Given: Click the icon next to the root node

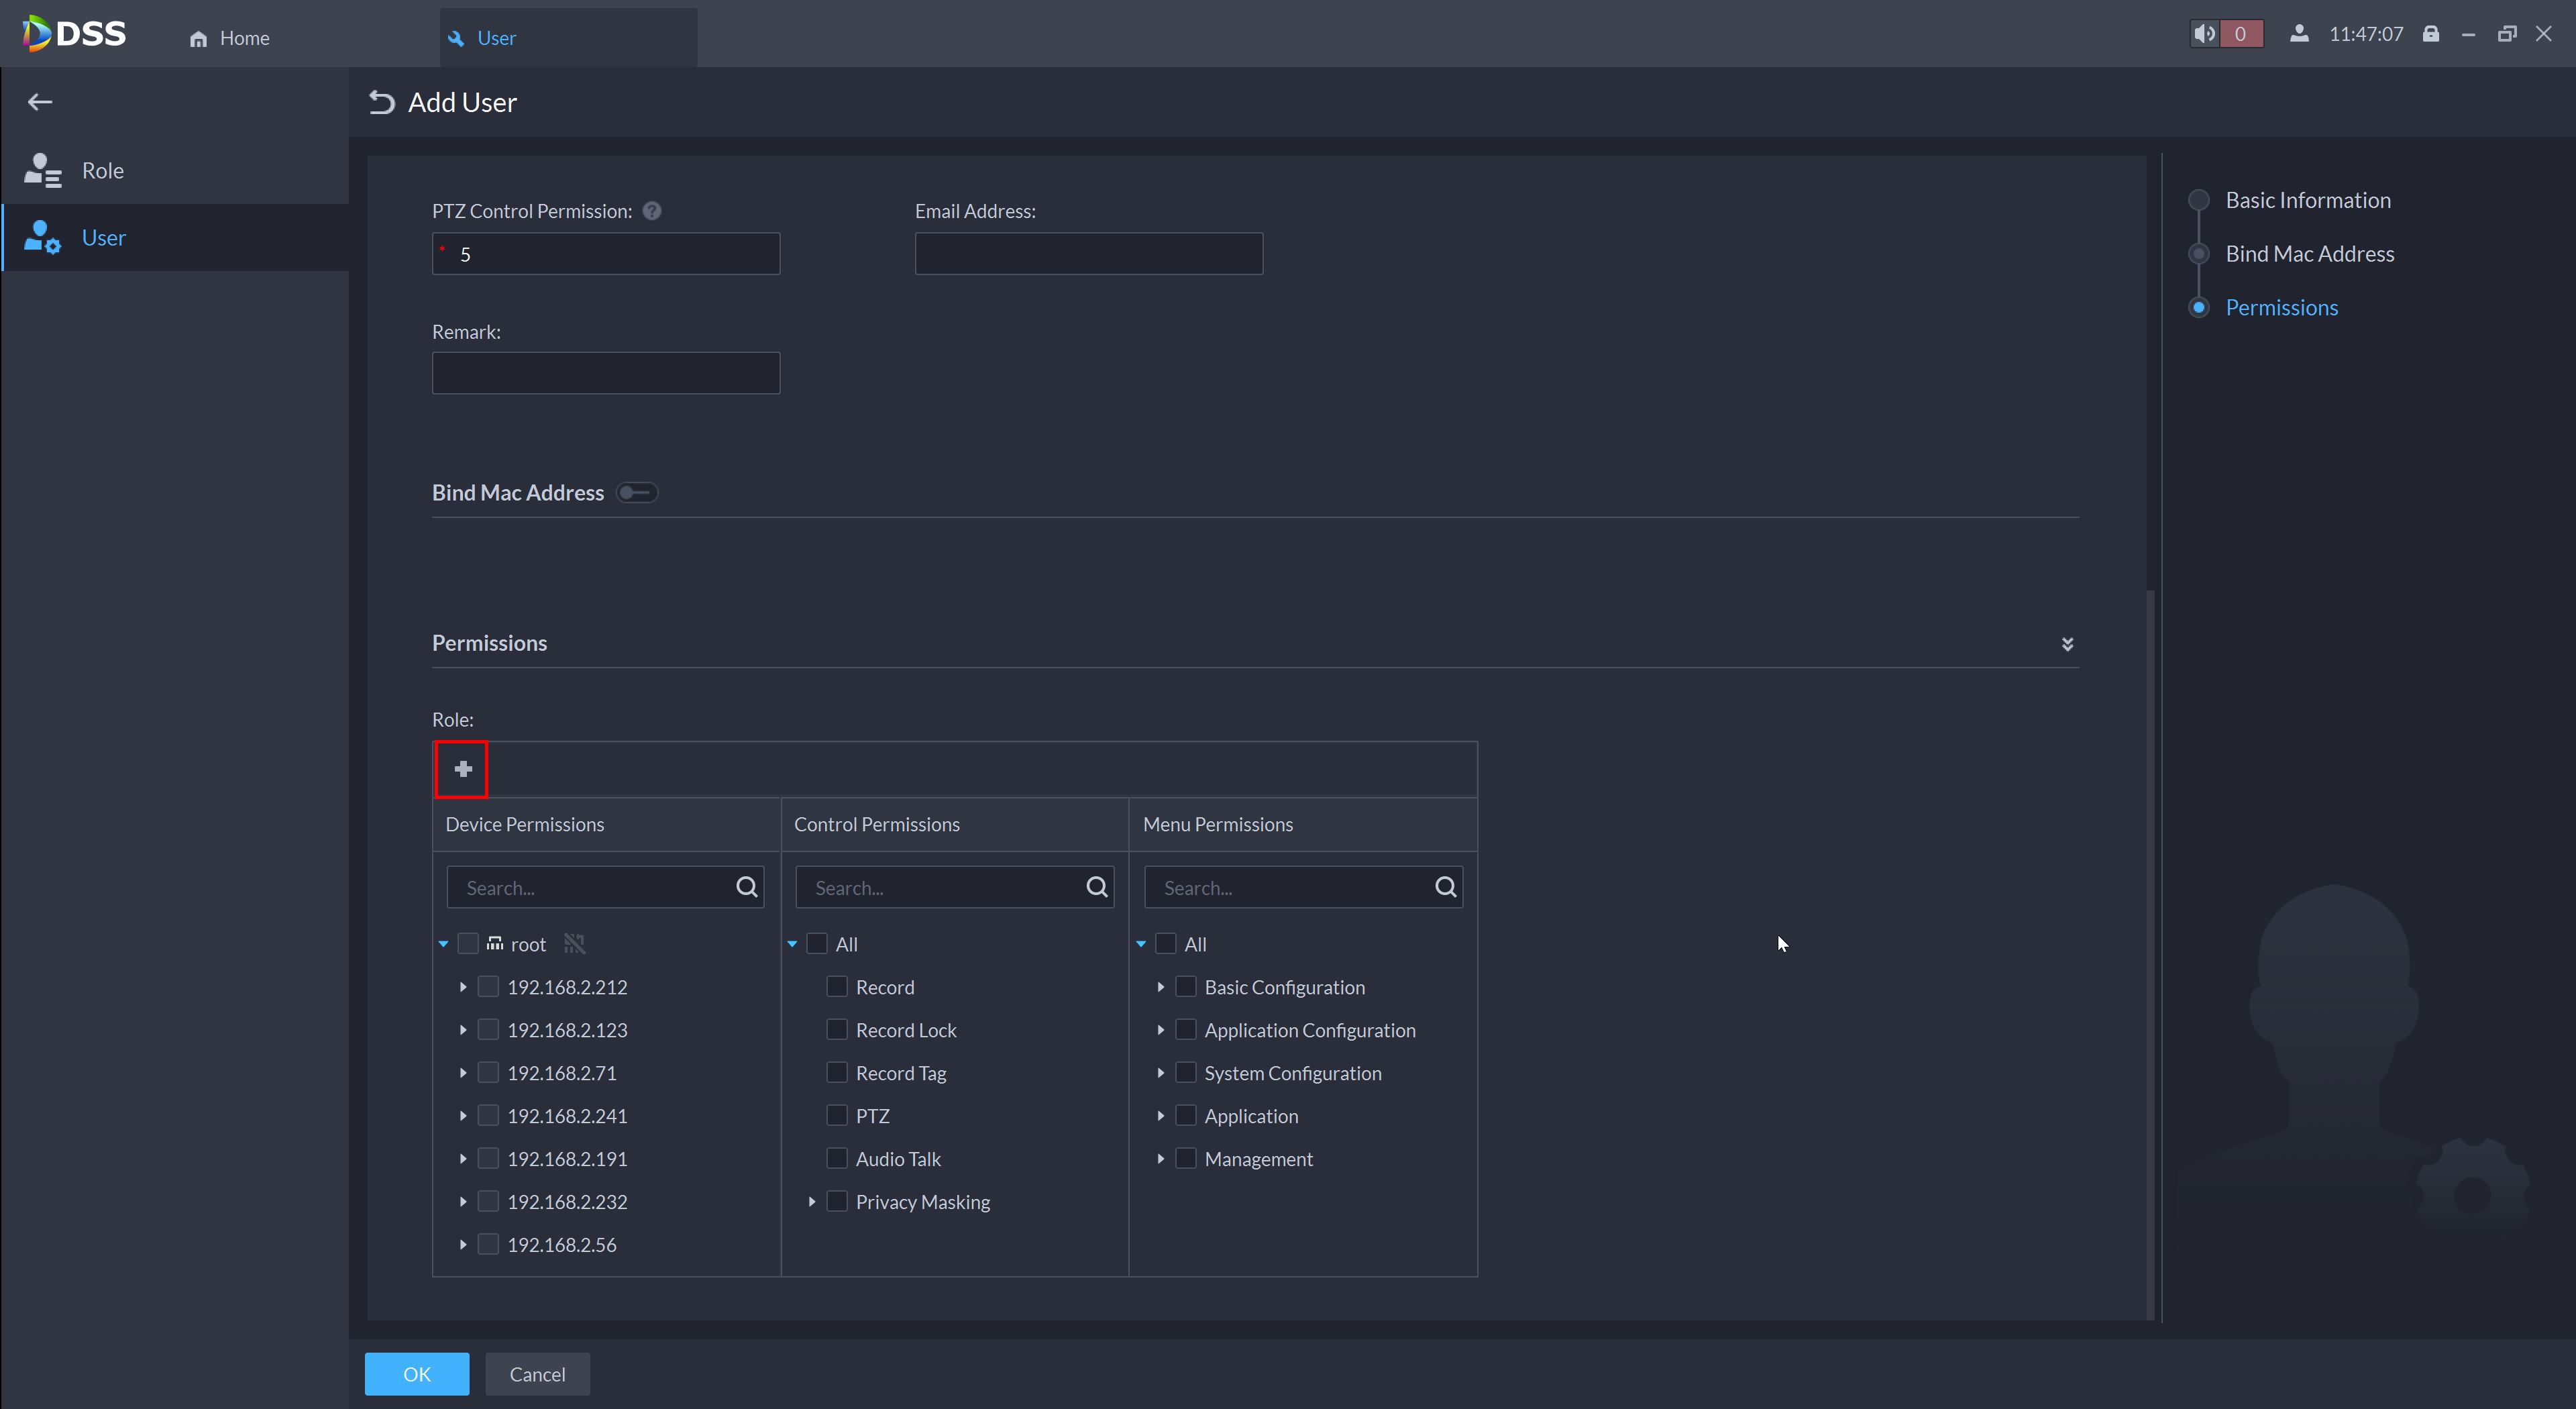Looking at the screenshot, I should tap(574, 943).
